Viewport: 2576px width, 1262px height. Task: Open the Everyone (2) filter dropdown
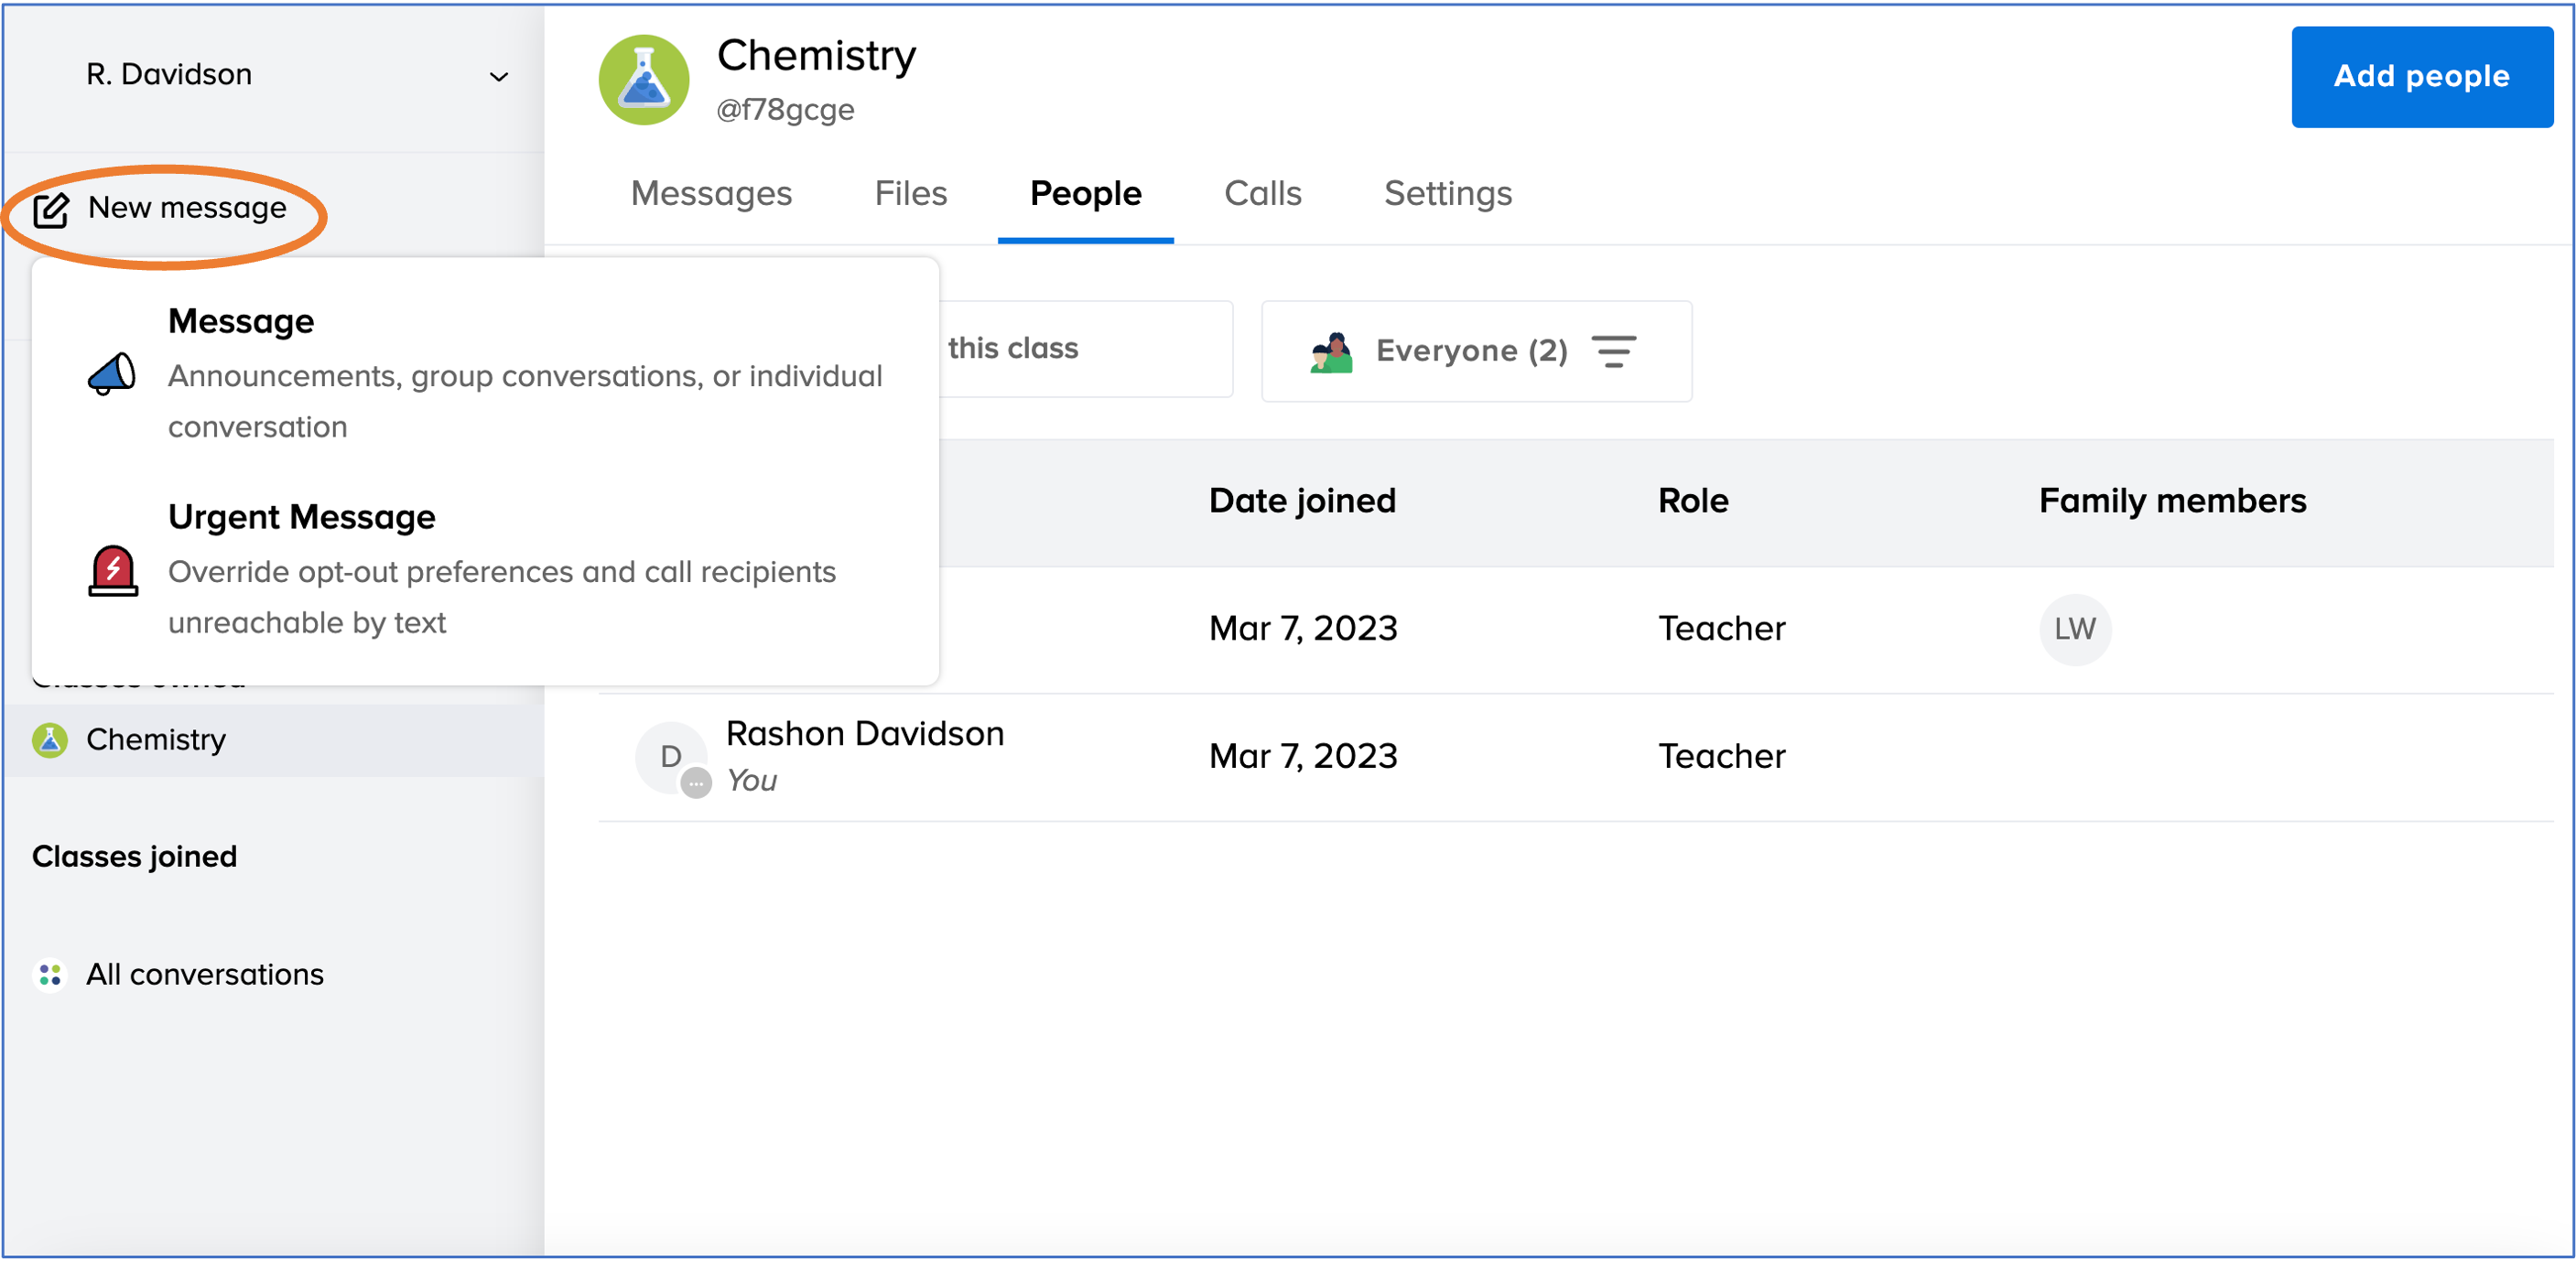1476,351
